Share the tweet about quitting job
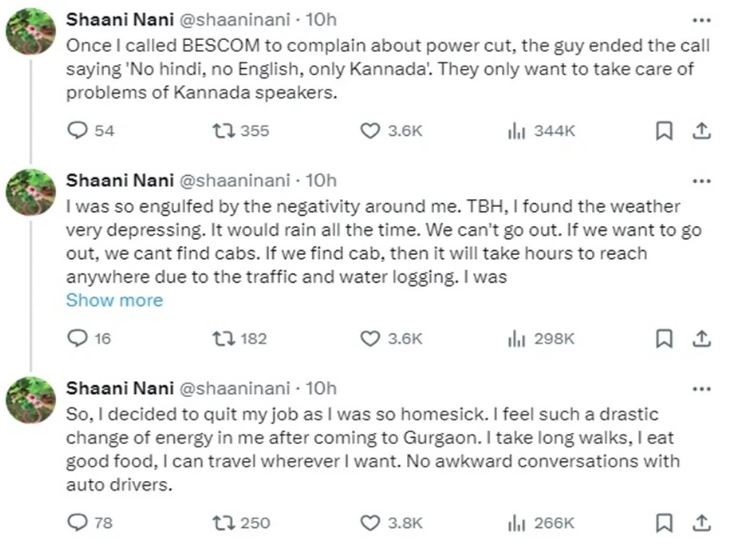Screen dimensions: 735x551 pyautogui.click(x=701, y=522)
